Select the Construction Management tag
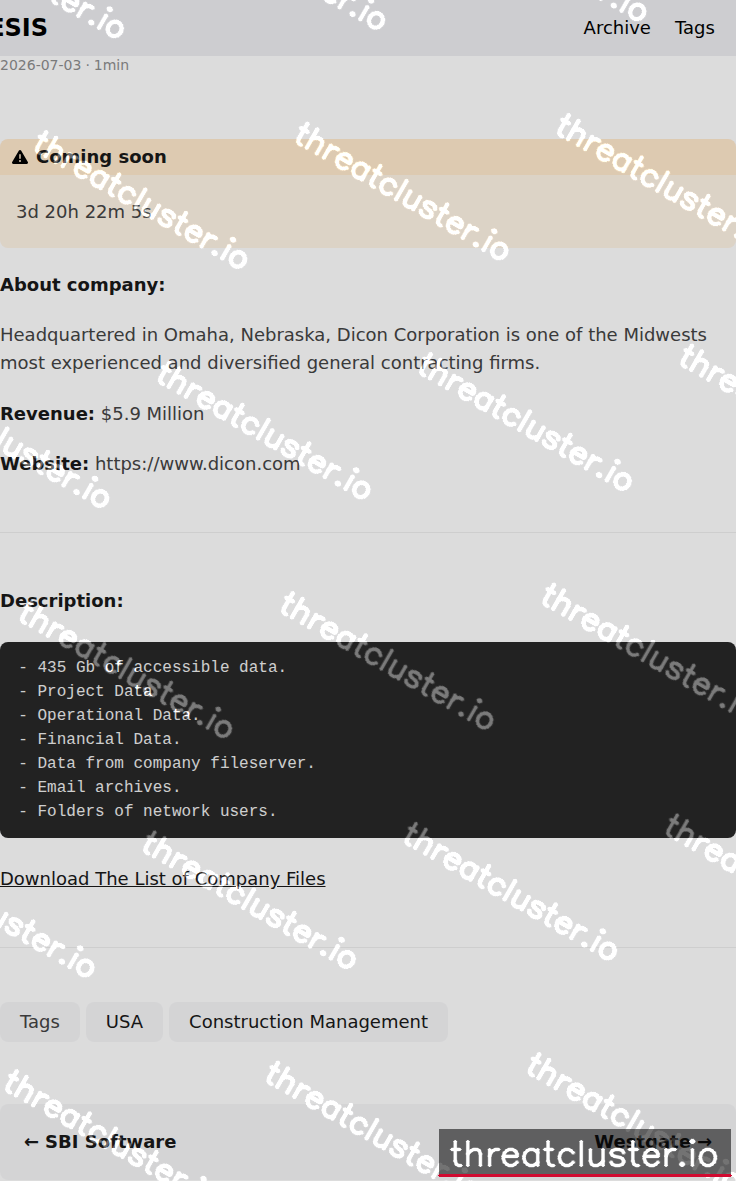The width and height of the screenshot is (736, 1181). [308, 1022]
